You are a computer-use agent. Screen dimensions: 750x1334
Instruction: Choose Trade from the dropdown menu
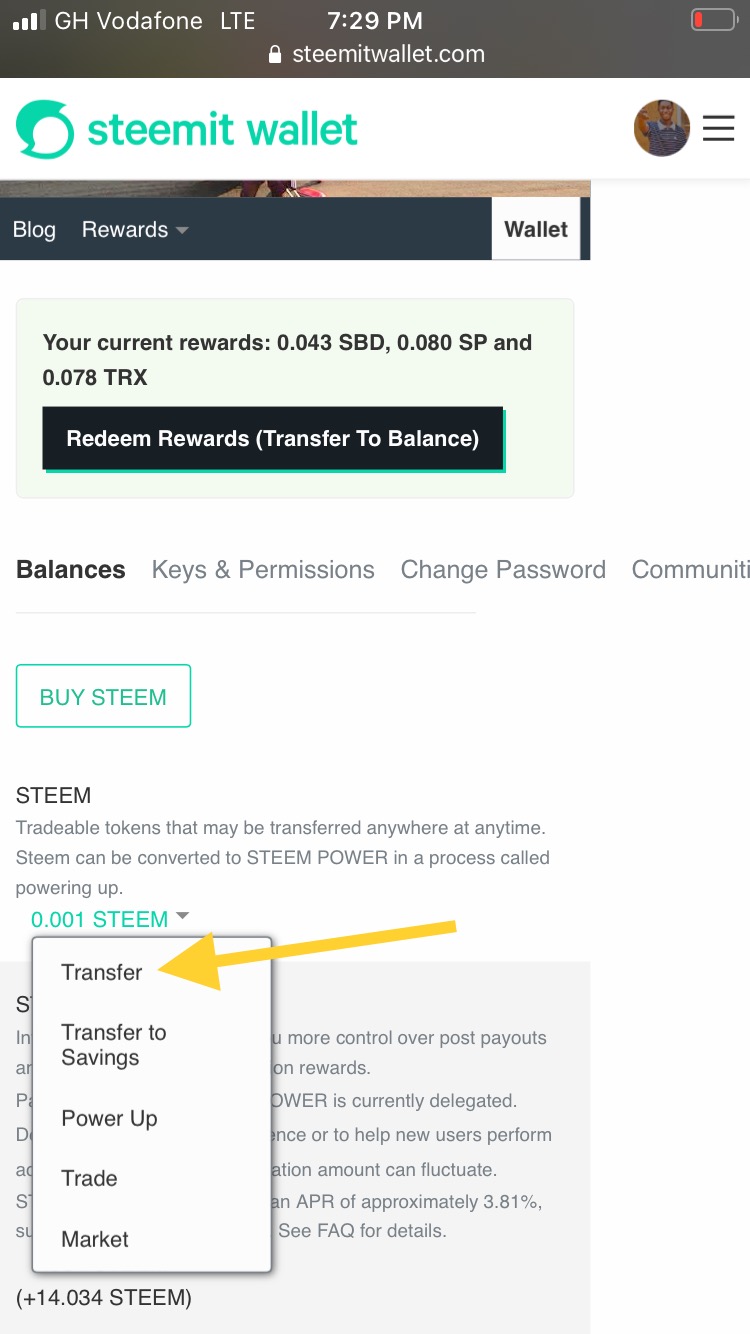pos(89,1178)
